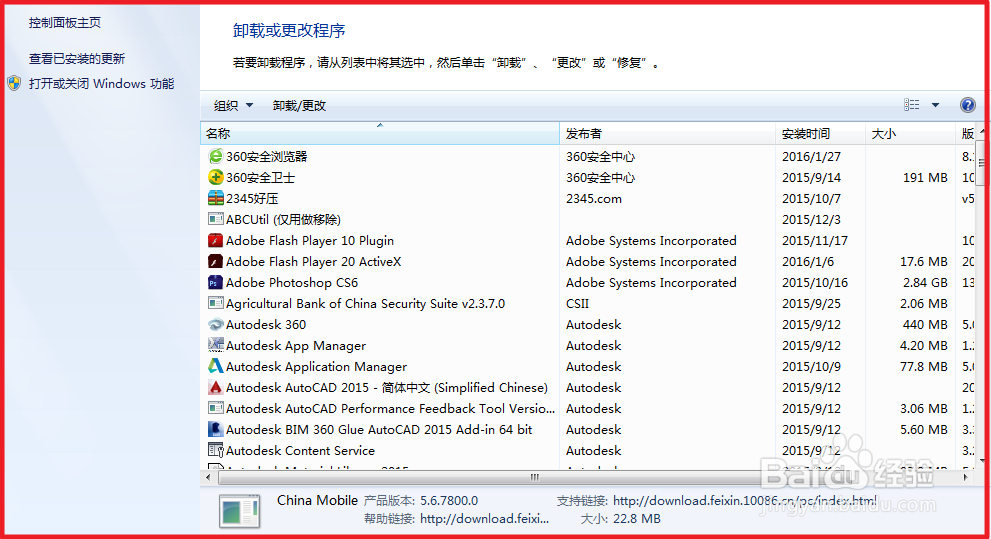991x539 pixels.
Task: Select Adobe Flash Player 10 Plugin name
Action: pos(310,240)
